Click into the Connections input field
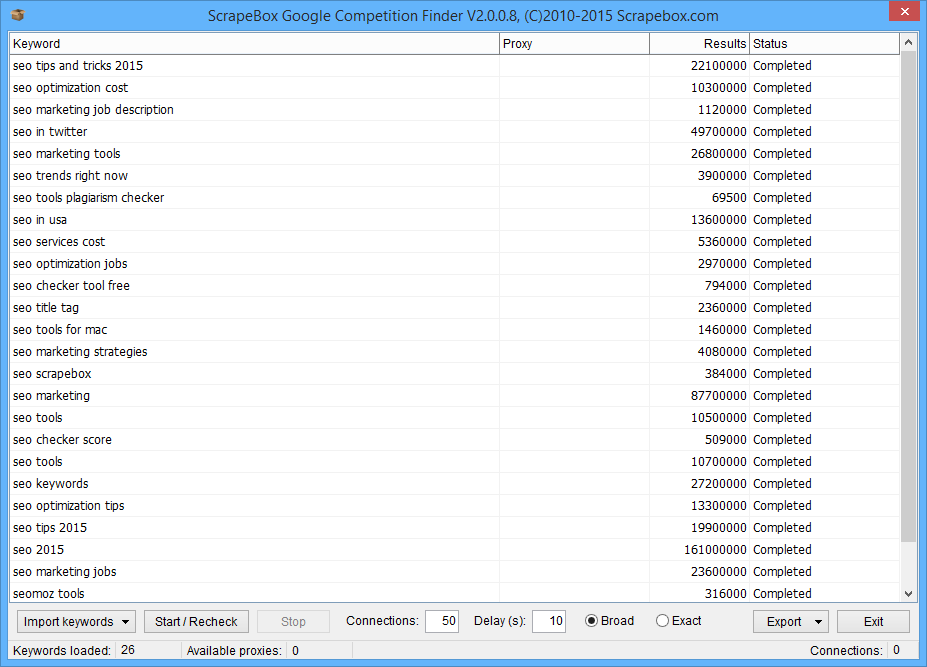The image size is (927, 667). point(442,622)
